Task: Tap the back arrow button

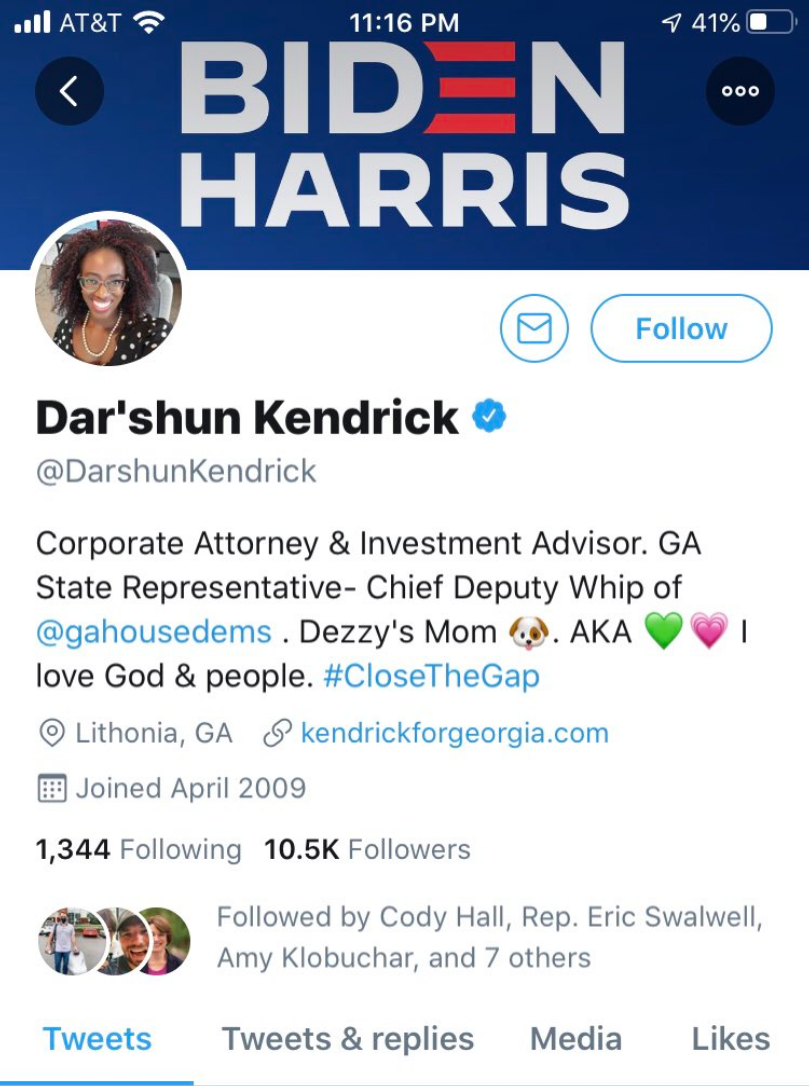Action: point(69,91)
